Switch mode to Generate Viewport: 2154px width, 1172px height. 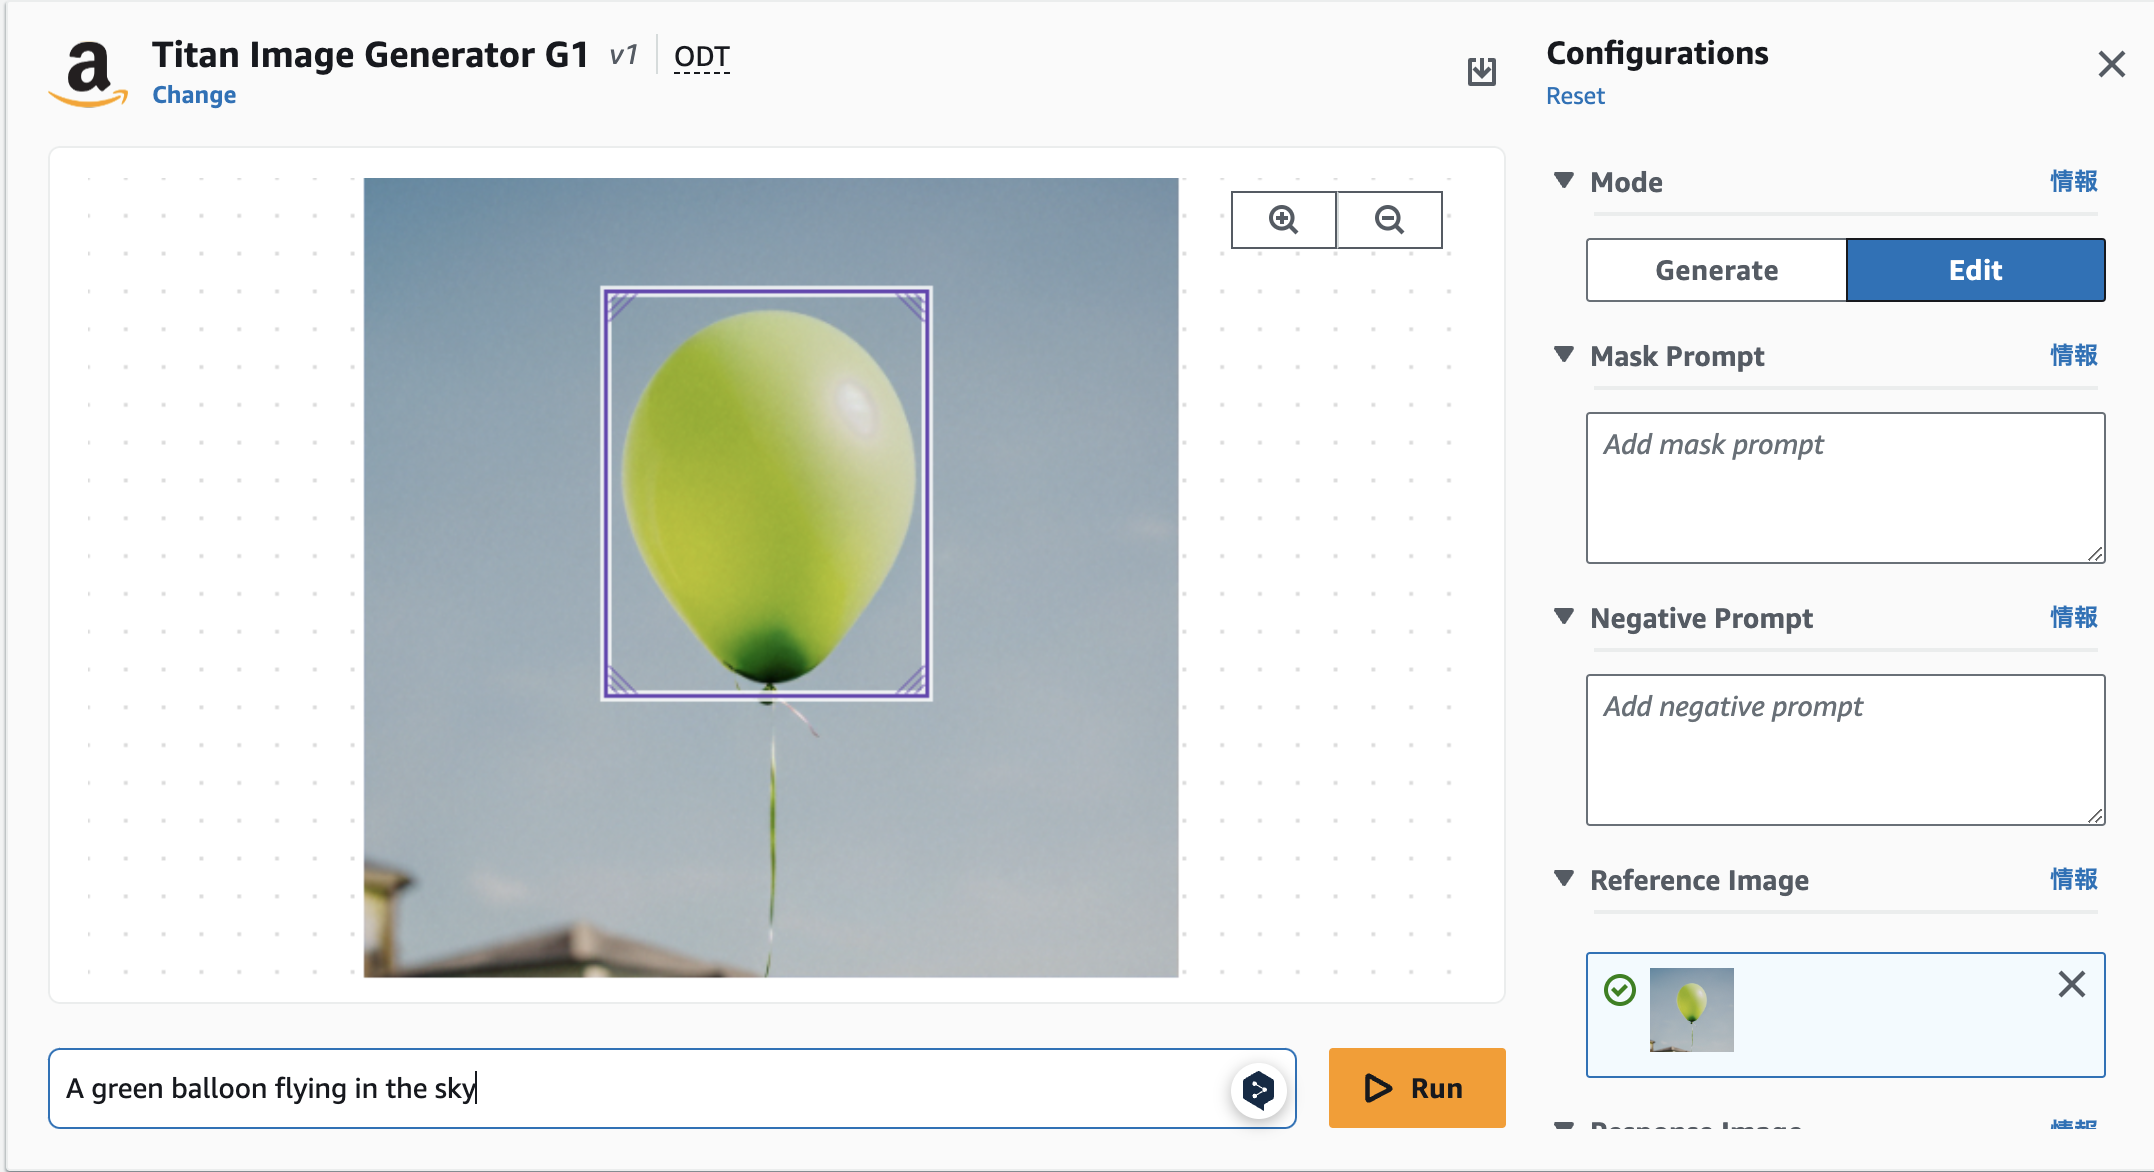[x=1716, y=270]
